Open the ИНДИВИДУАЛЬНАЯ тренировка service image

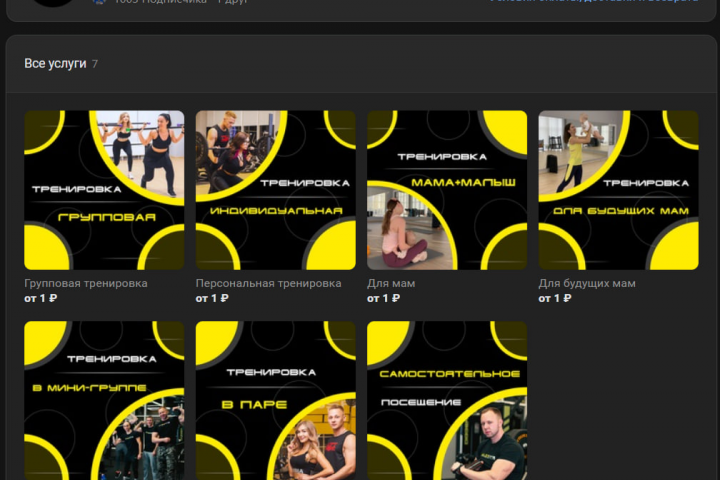[276, 190]
